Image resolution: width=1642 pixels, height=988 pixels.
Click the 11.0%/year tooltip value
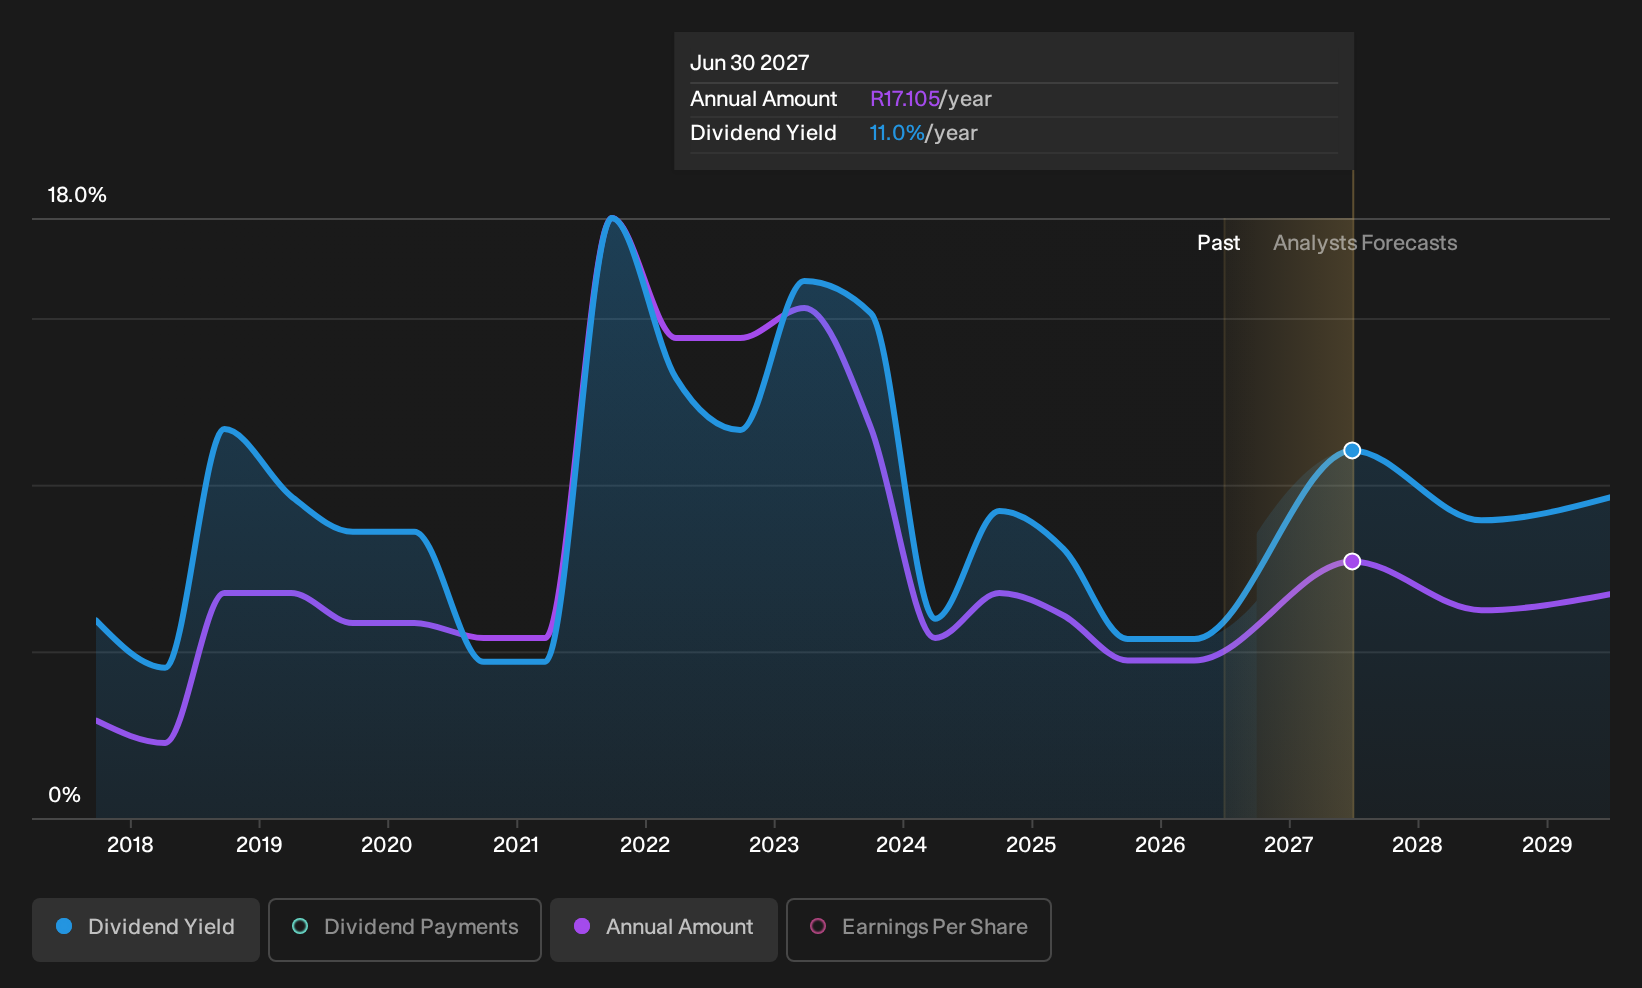coord(924,133)
